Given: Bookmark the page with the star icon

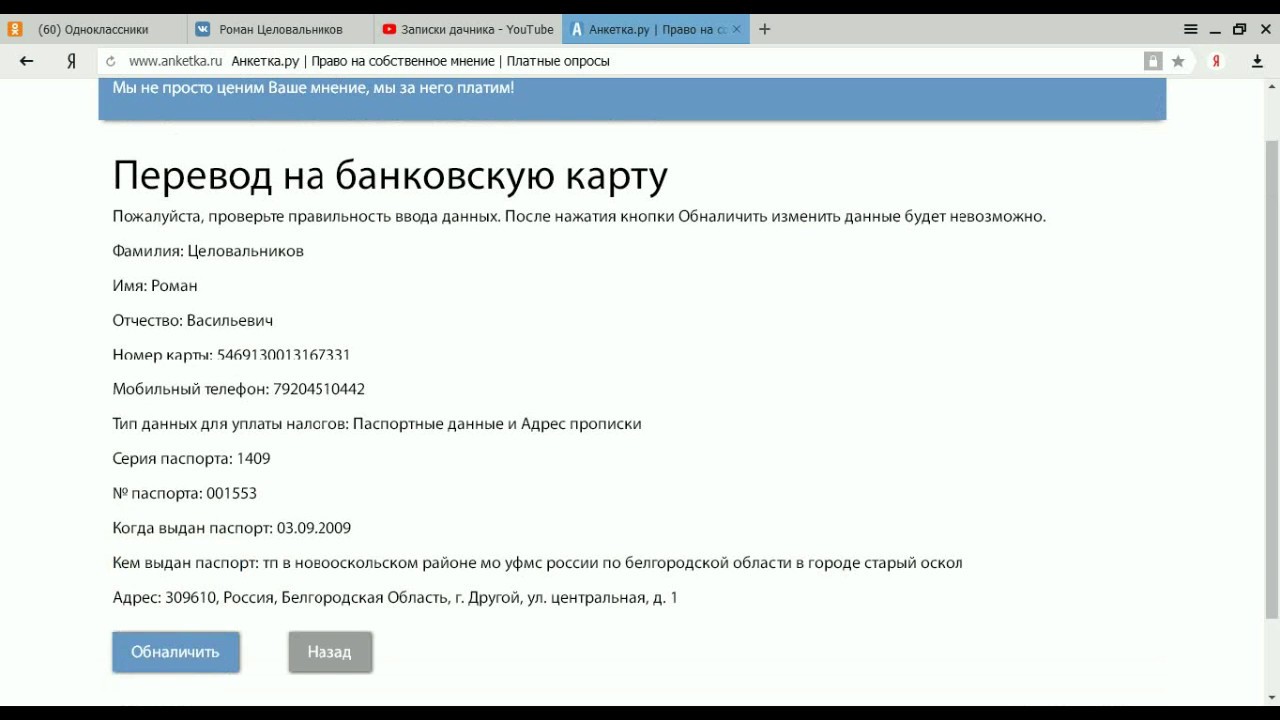Looking at the screenshot, I should pos(1178,61).
